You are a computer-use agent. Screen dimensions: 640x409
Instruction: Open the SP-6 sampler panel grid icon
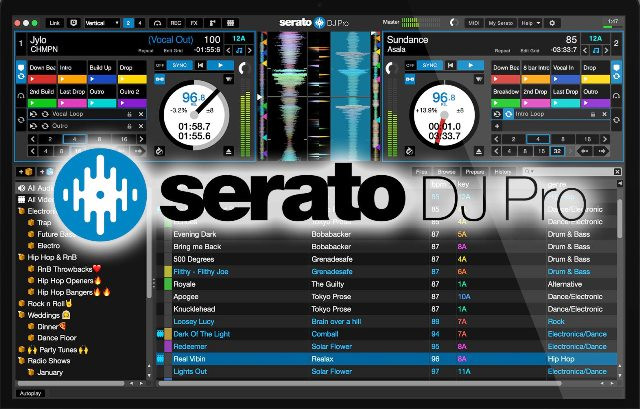coord(231,23)
